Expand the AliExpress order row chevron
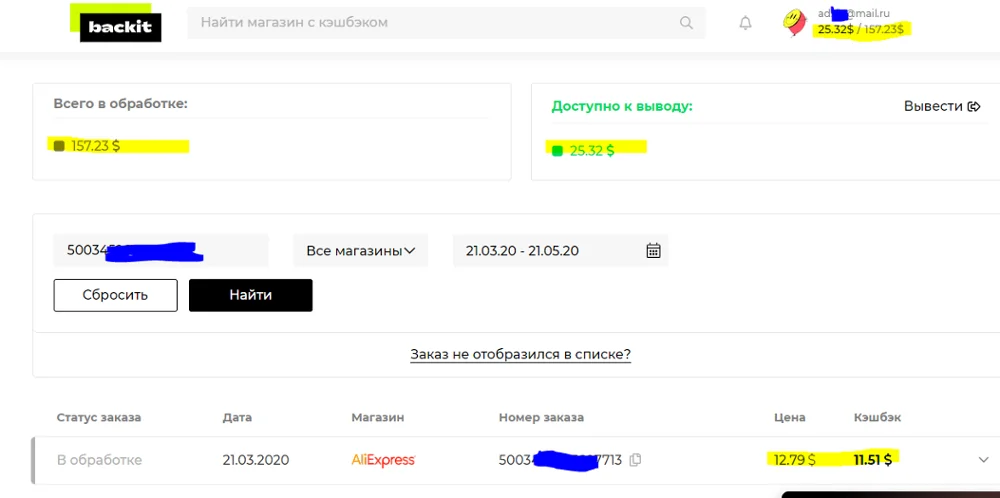The height and width of the screenshot is (498, 1000). tap(983, 460)
